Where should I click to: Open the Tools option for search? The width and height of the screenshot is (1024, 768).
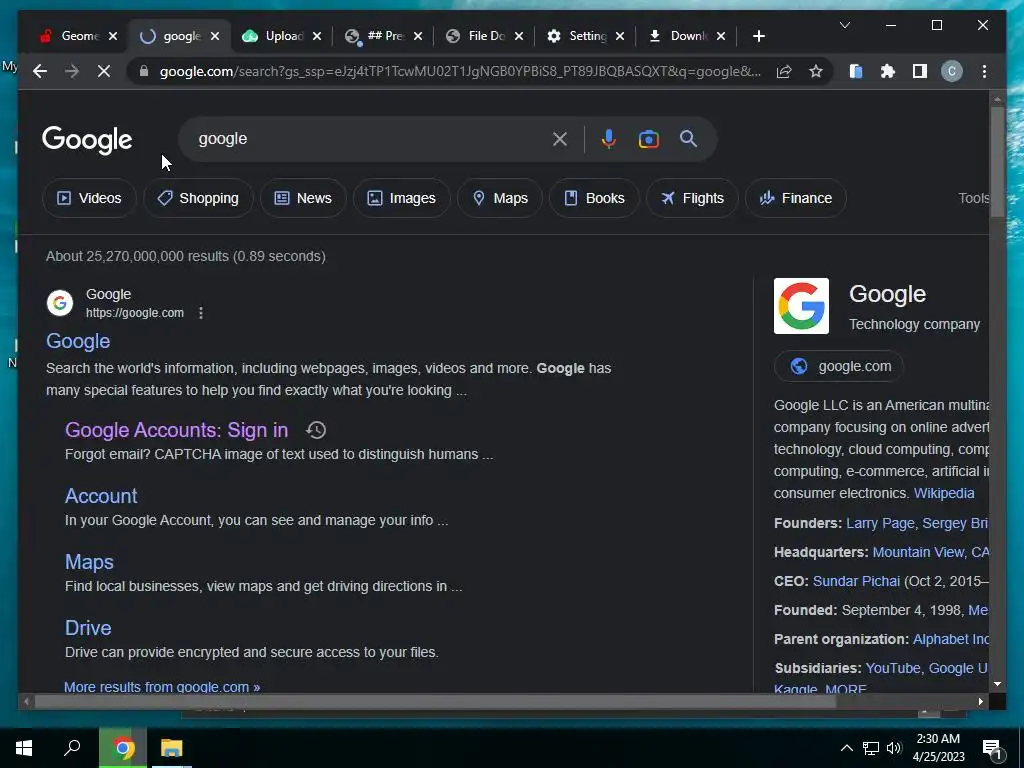[x=973, y=198]
